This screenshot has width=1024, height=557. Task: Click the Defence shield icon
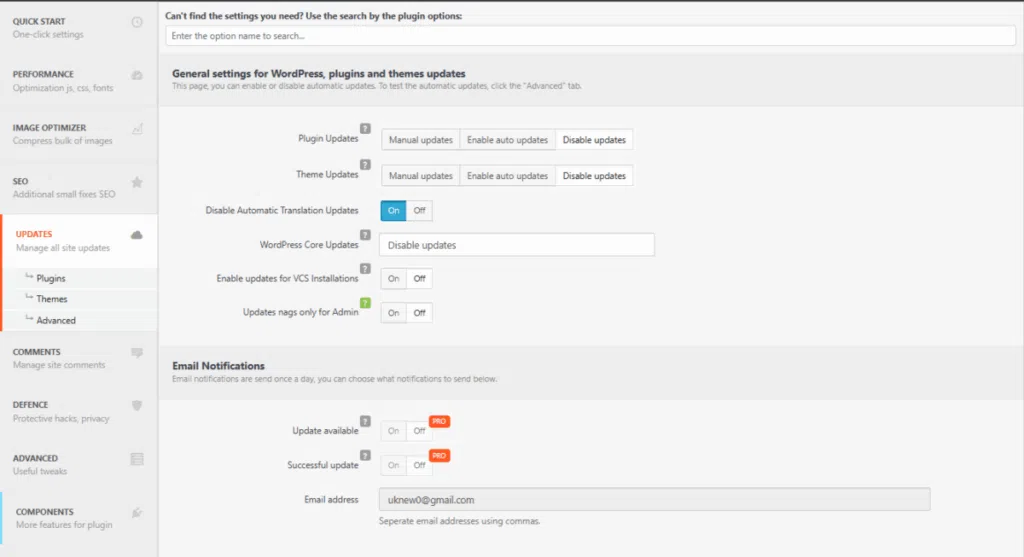[137, 405]
